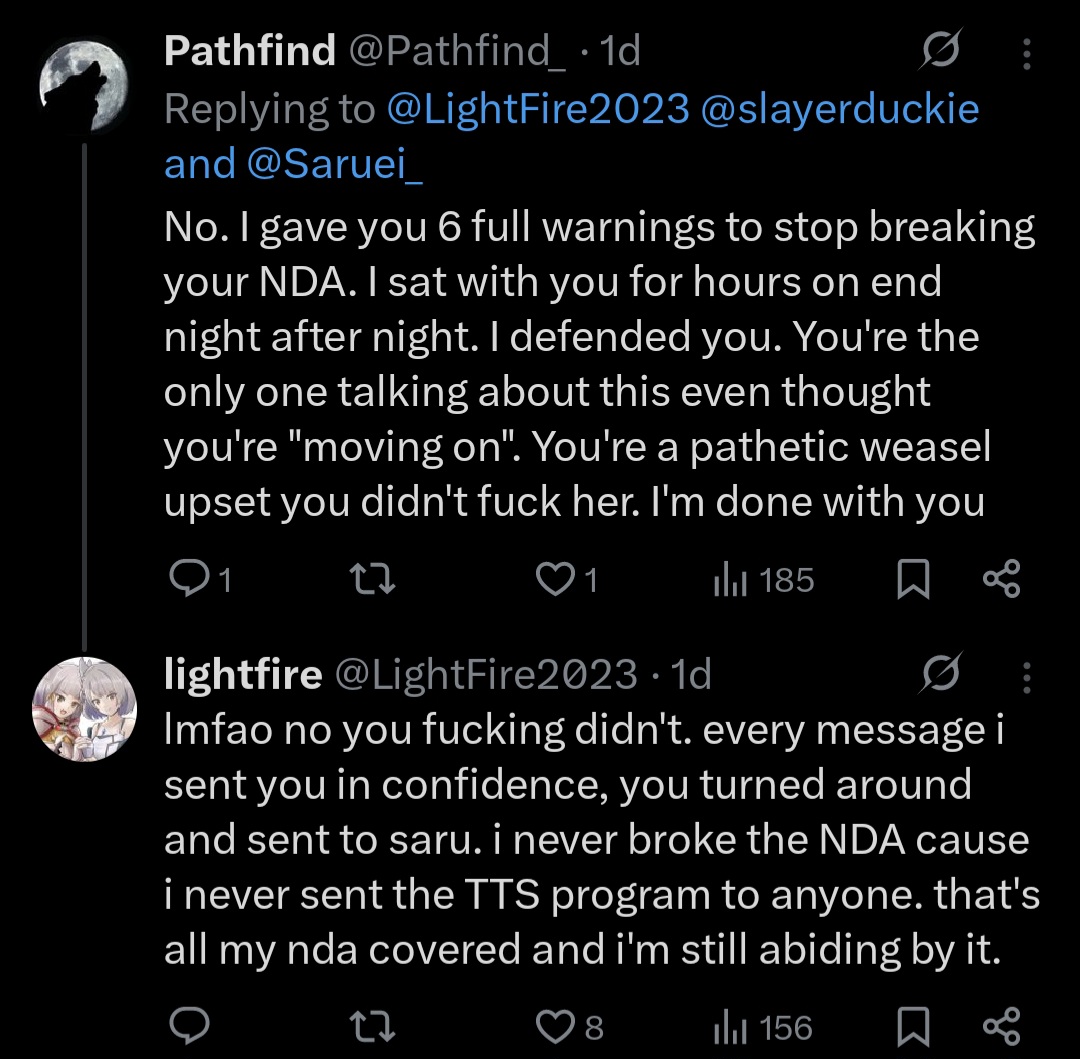Open lightfire's anime avatar profile

pyautogui.click(x=85, y=709)
